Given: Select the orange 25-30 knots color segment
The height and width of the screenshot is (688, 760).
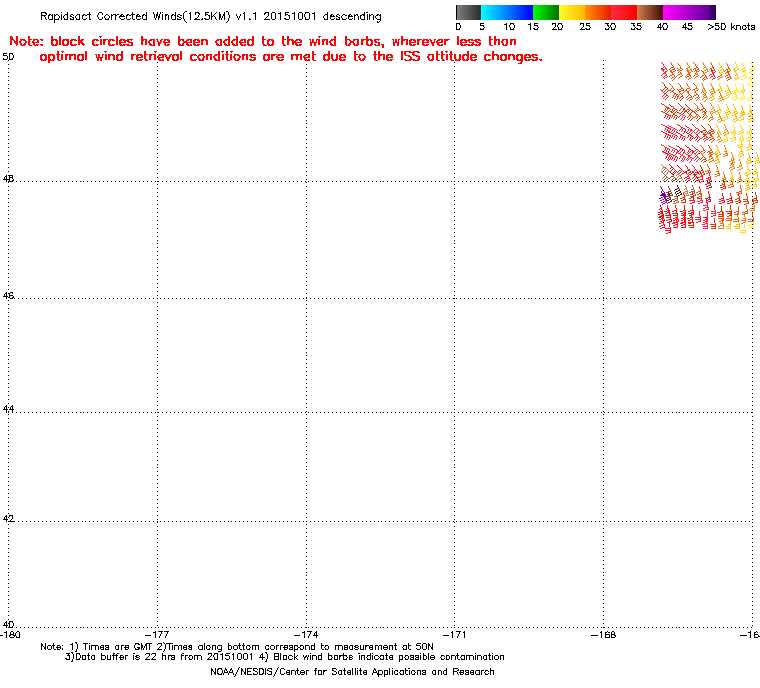Looking at the screenshot, I should point(598,12).
